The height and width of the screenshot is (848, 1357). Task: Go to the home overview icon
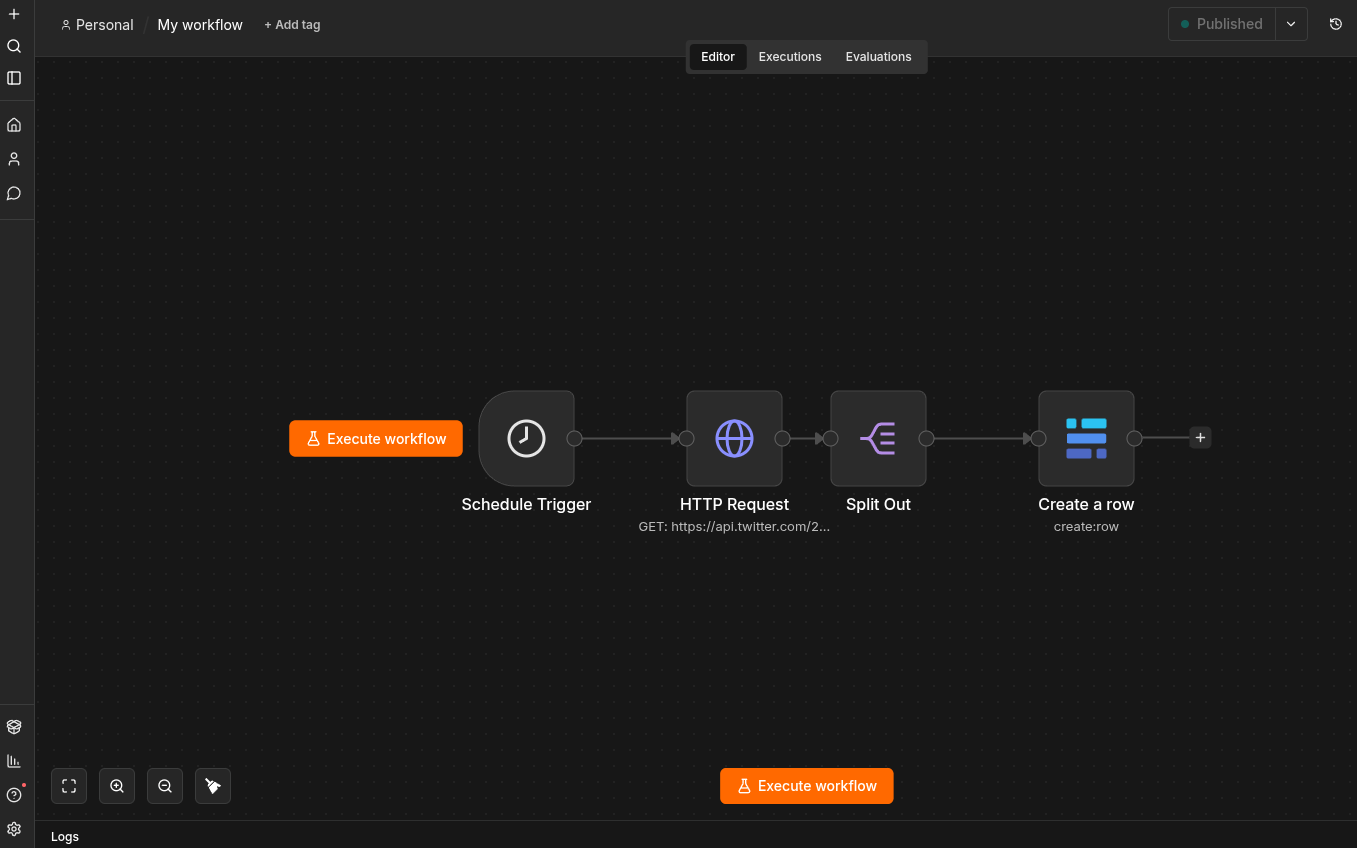14,125
